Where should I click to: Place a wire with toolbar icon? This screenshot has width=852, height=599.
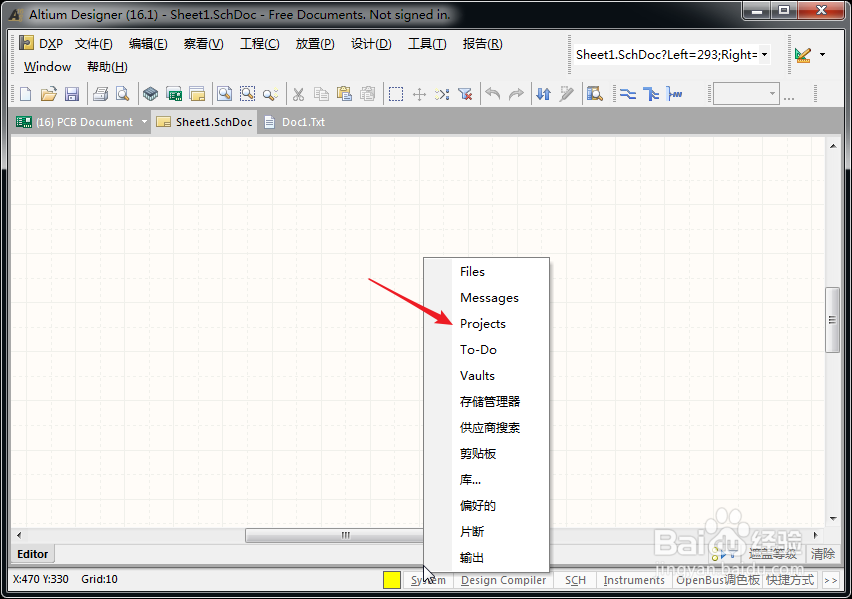coord(628,94)
